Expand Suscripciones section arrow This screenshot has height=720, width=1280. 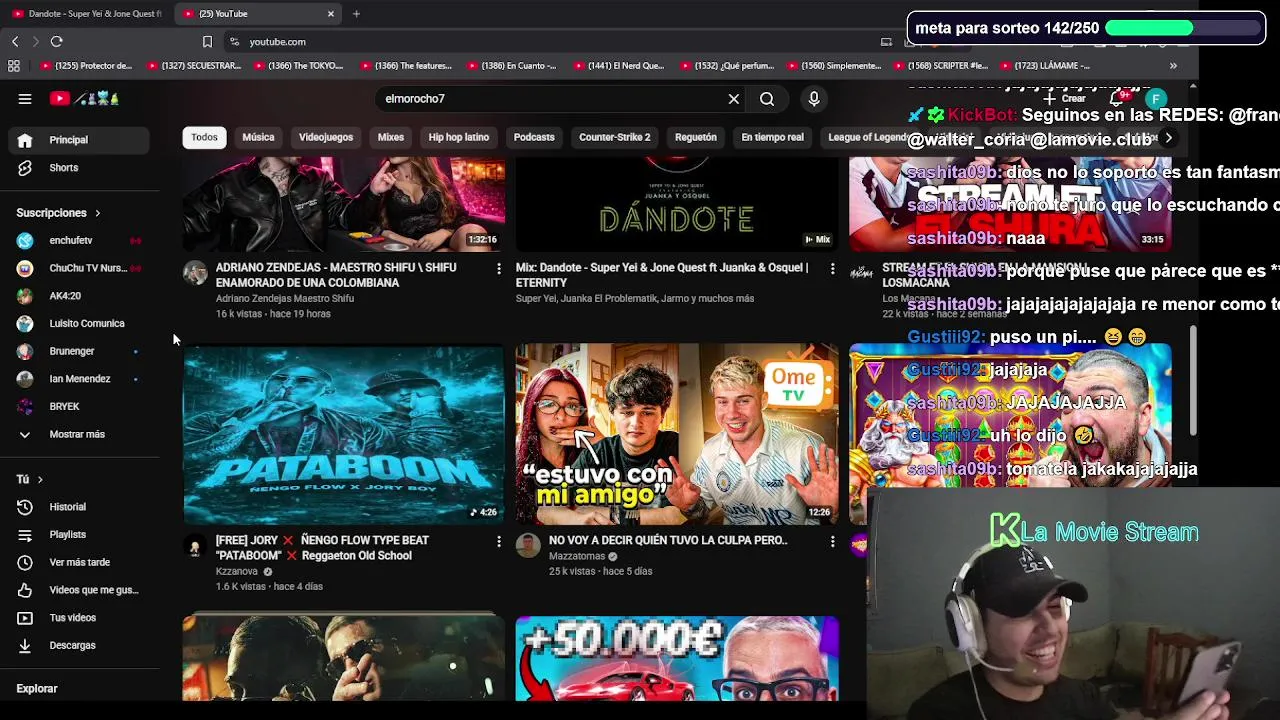click(x=97, y=213)
